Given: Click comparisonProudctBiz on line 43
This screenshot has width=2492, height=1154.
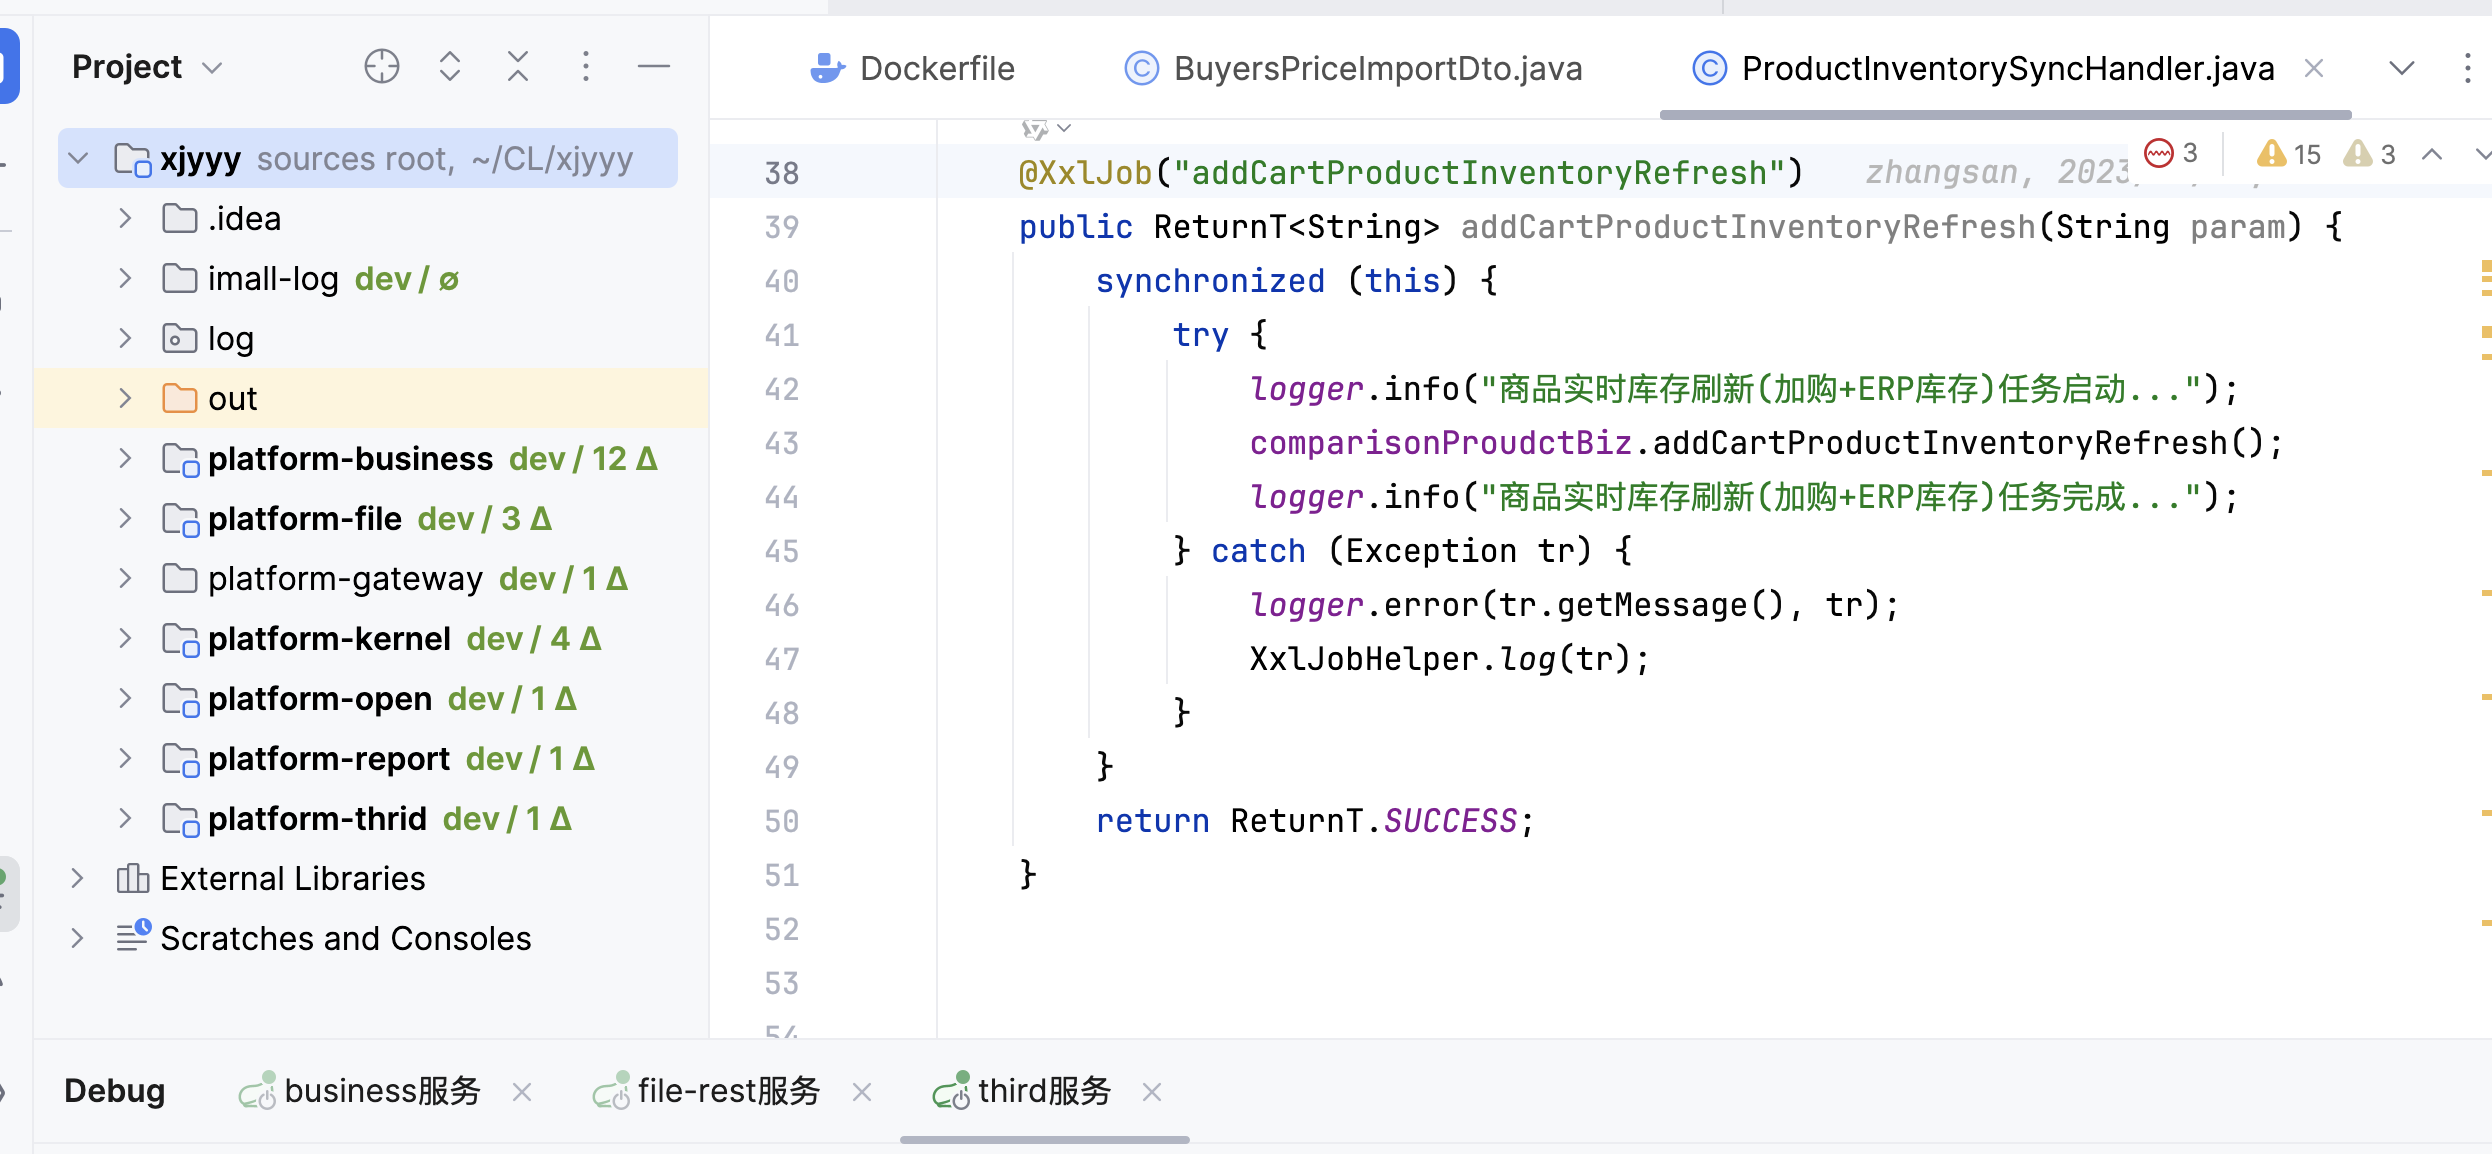Looking at the screenshot, I should click(x=1440, y=443).
